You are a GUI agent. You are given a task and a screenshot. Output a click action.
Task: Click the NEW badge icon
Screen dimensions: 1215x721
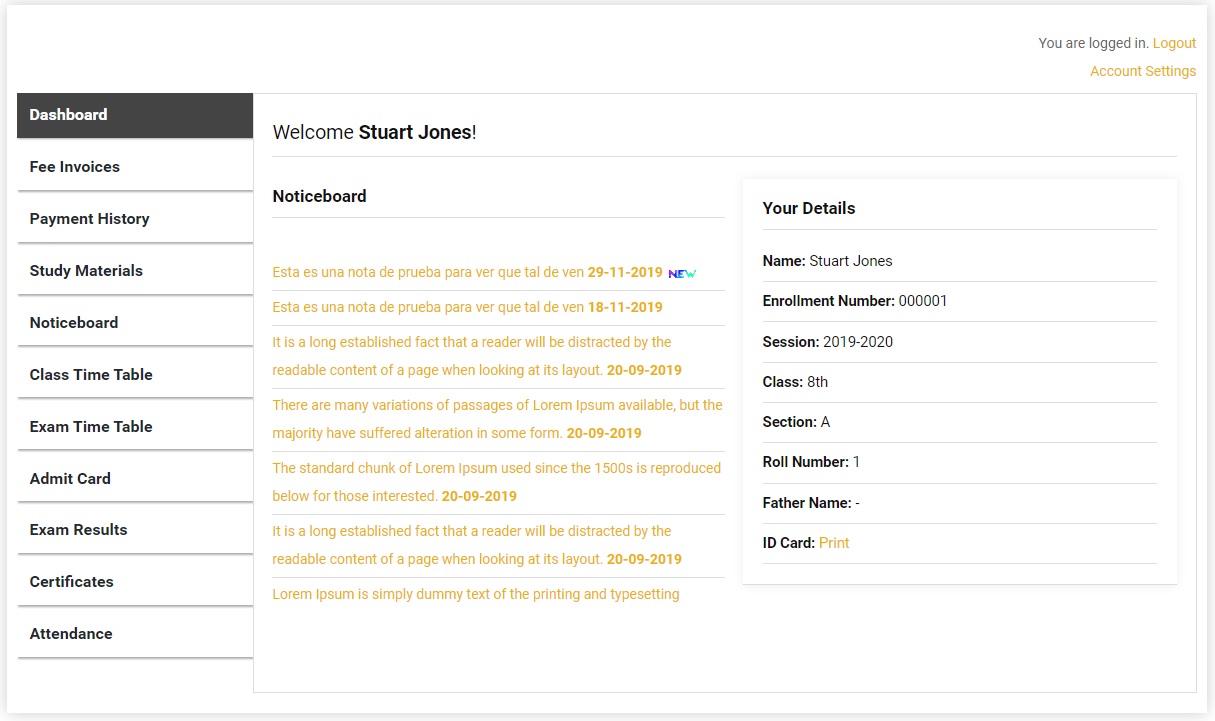coord(682,273)
